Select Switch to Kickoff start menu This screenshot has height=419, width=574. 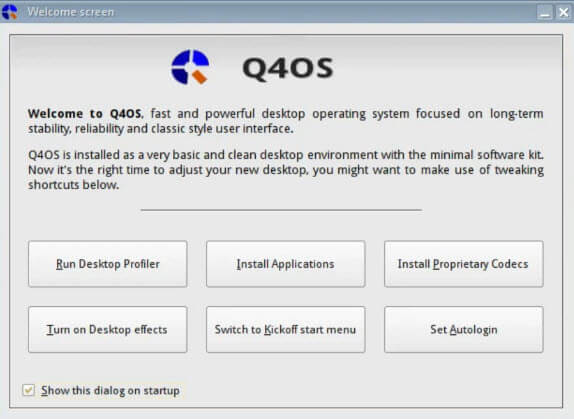286,329
